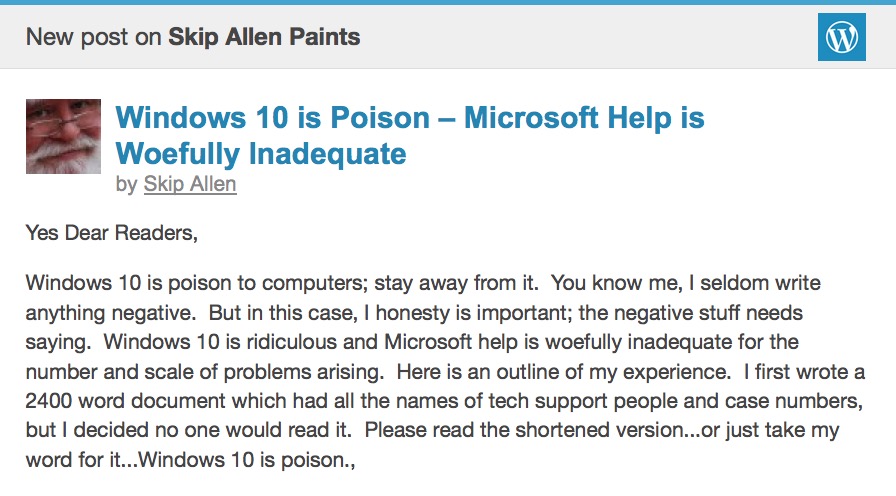This screenshot has height=496, width=896.
Task: Open Skip Allen's bearded avatar photo
Action: 63,136
